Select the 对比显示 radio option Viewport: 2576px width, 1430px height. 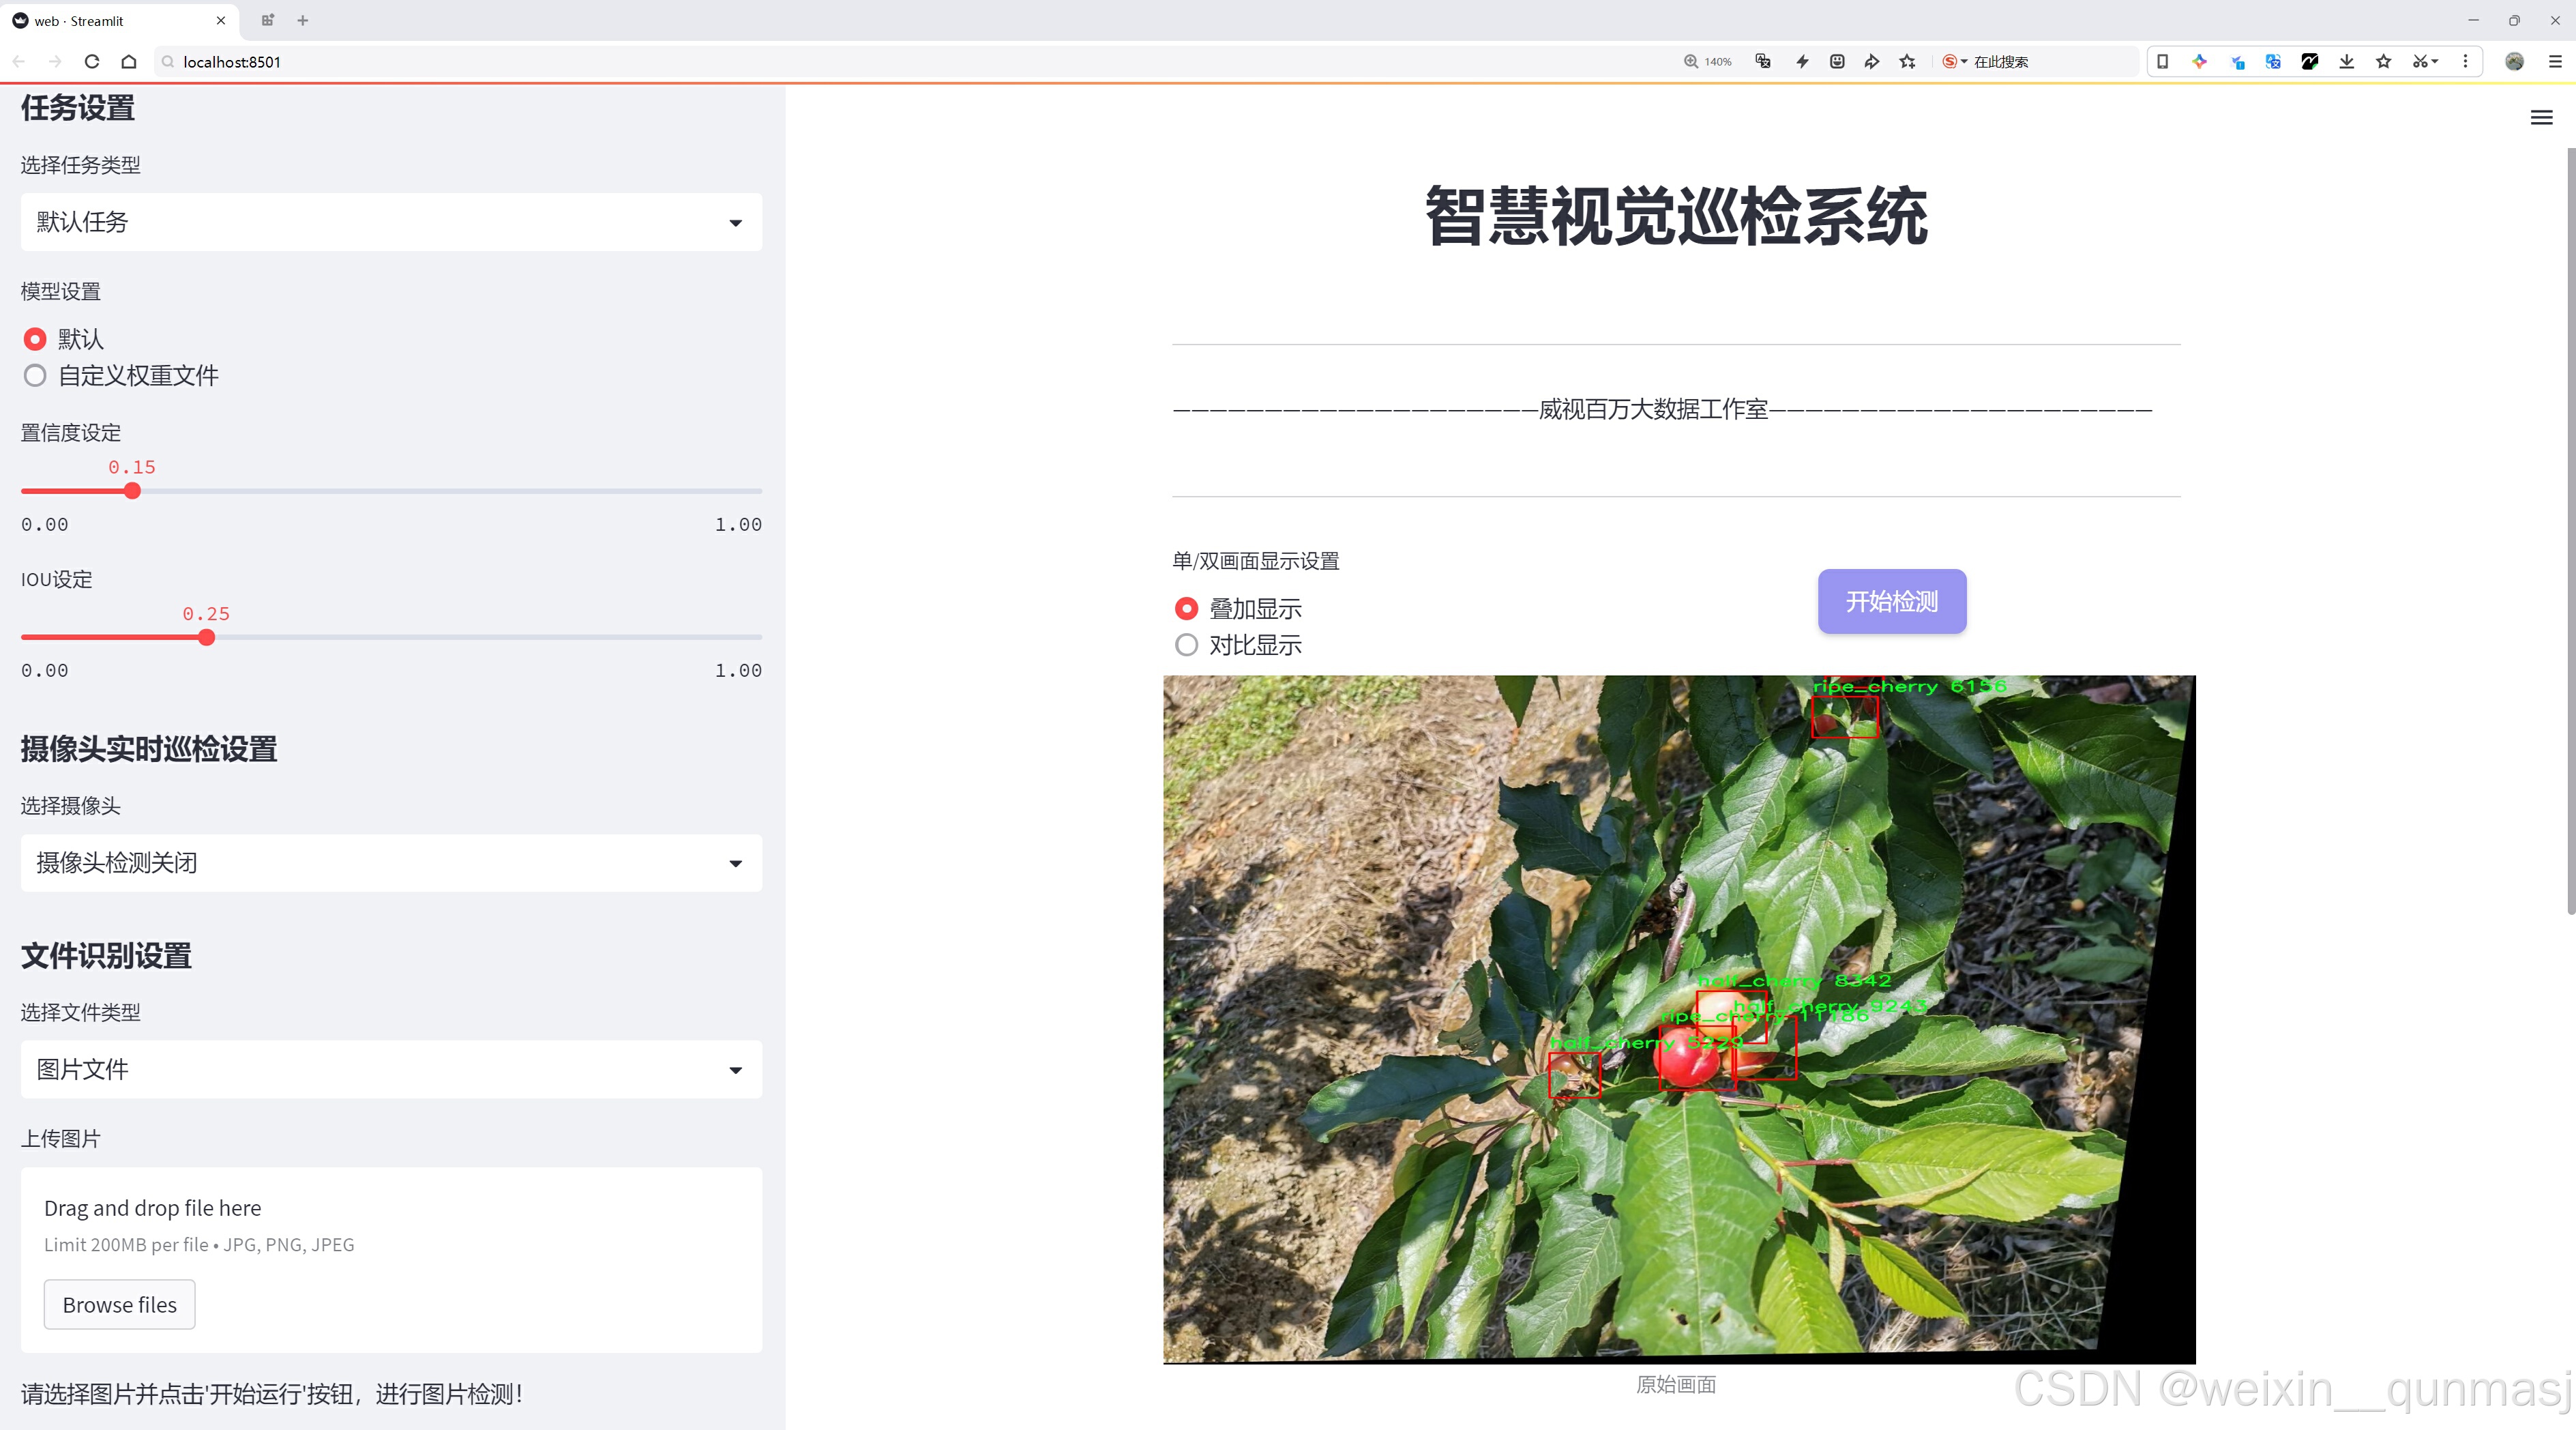coord(1186,645)
